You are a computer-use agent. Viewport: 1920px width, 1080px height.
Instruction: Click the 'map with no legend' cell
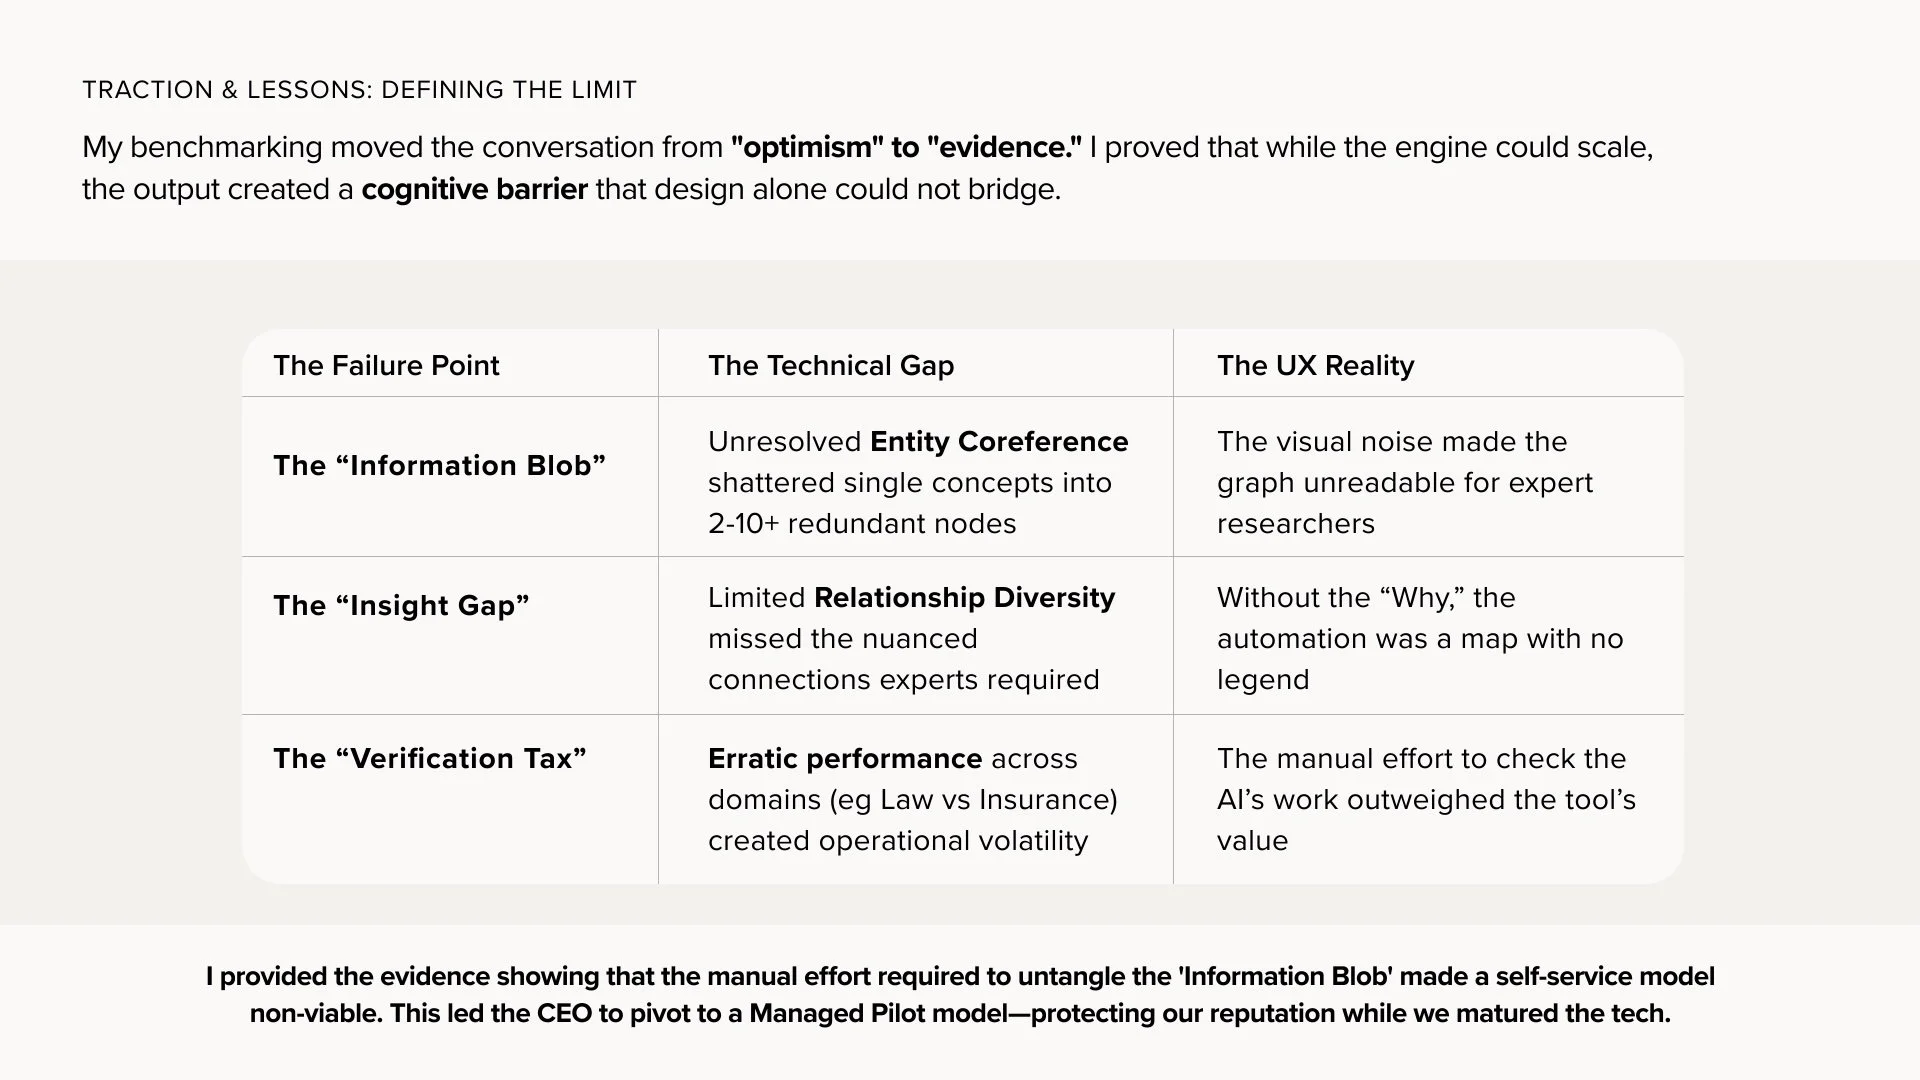click(x=1419, y=638)
